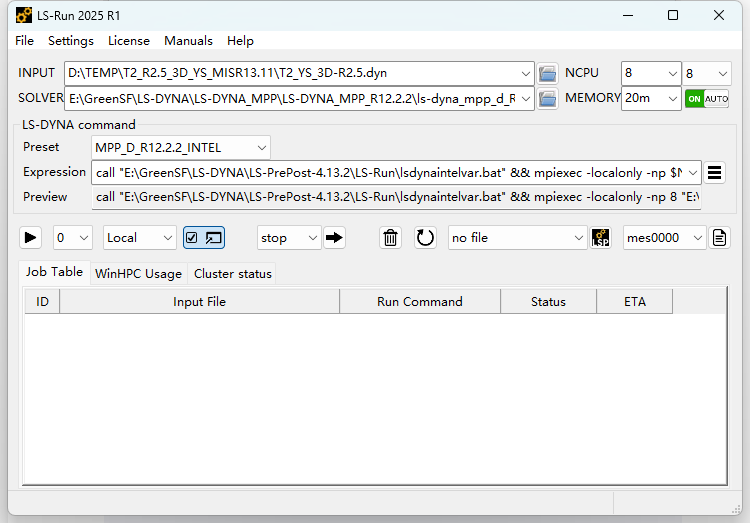
Task: Click the Preview command text field
Action: 397,197
